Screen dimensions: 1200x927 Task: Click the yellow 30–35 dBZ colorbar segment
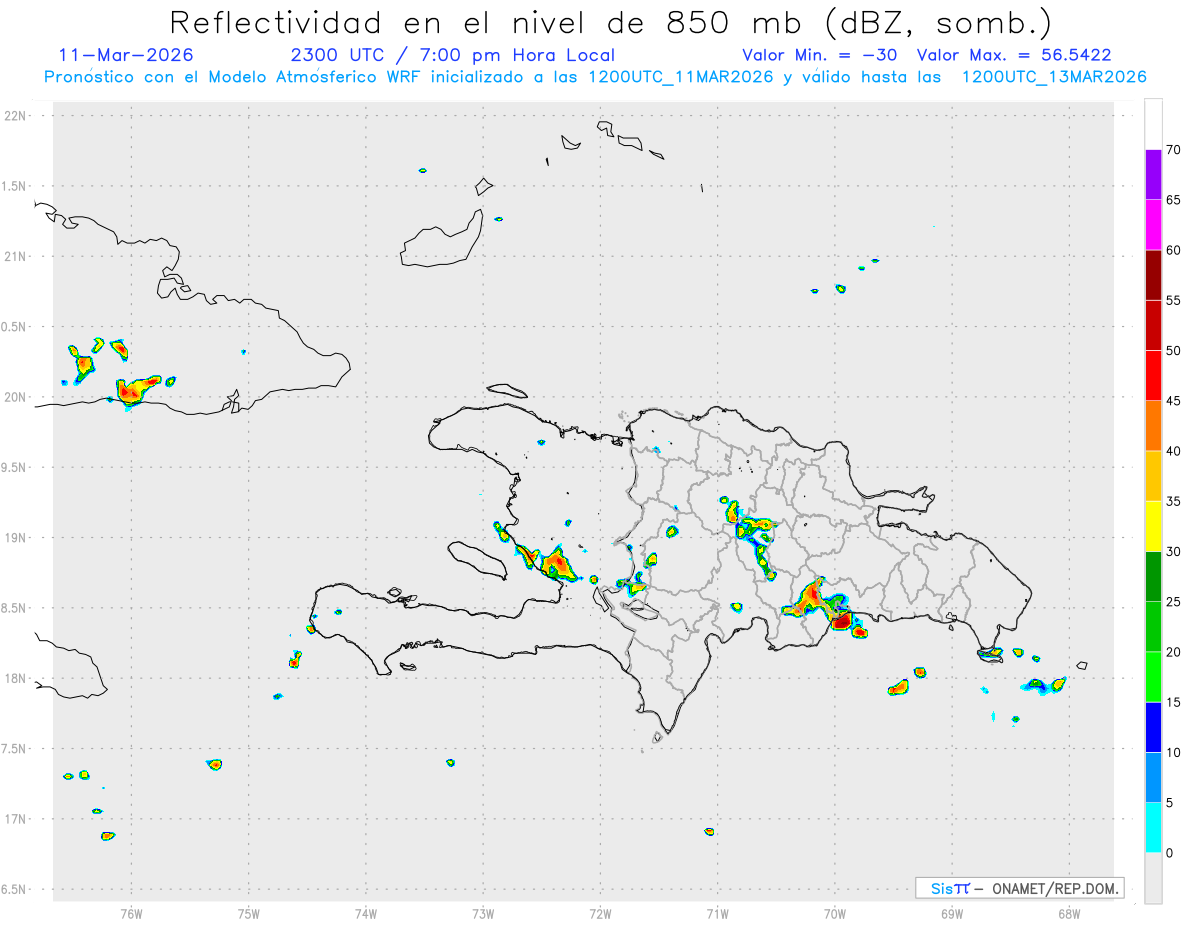pos(1153,526)
